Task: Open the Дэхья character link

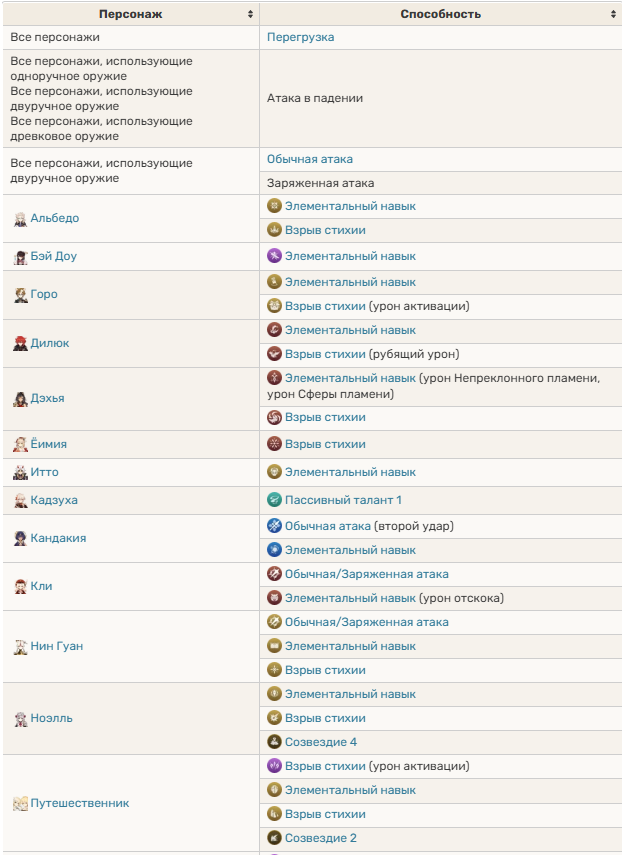Action: (x=47, y=399)
